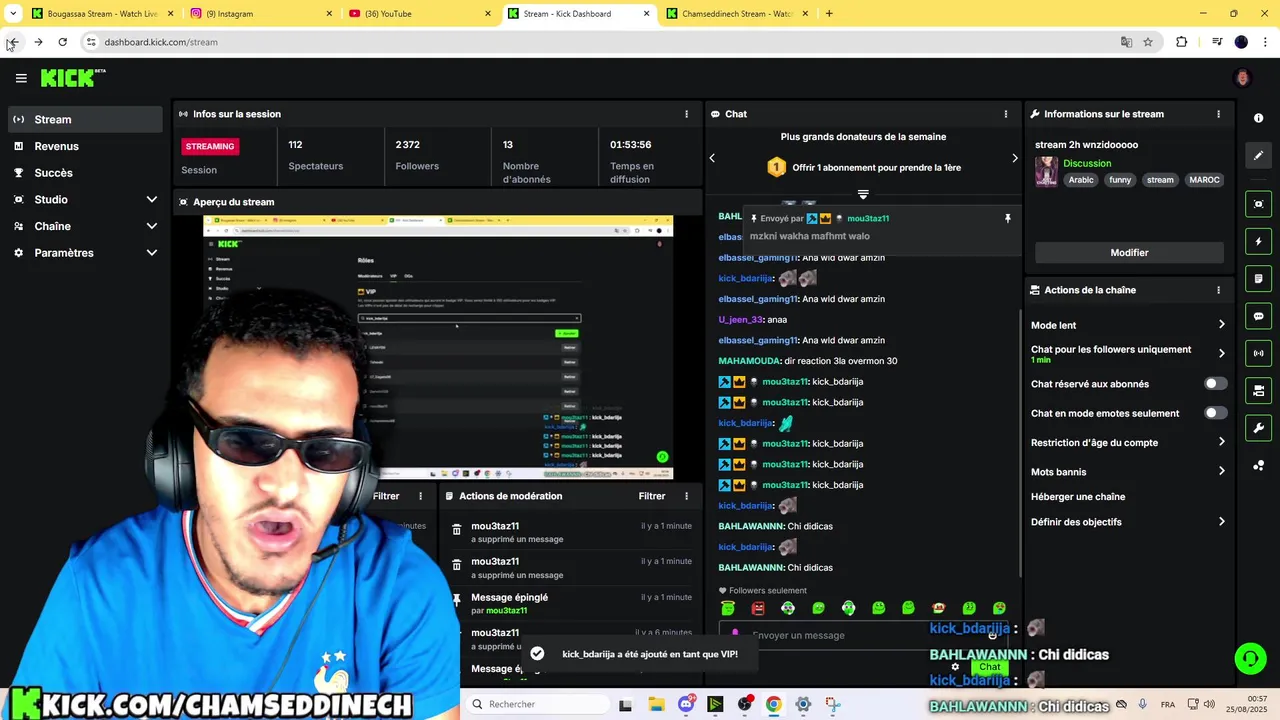Image resolution: width=1280 pixels, height=720 pixels.
Task: Open Définir des objectifs chevron
Action: tap(1221, 522)
